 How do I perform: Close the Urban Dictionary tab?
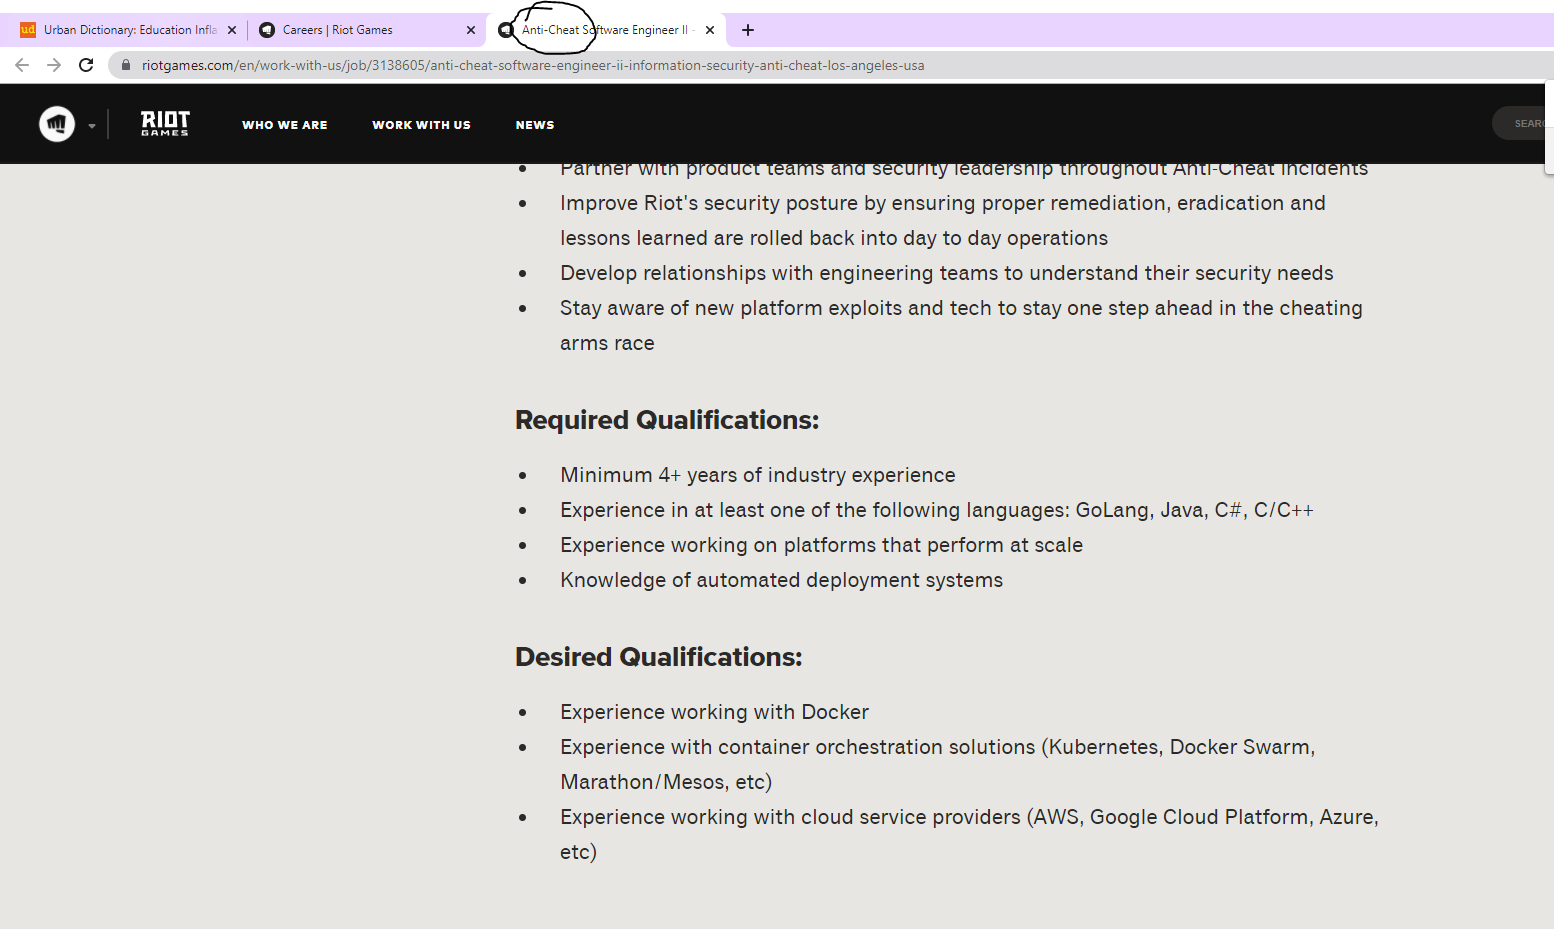click(x=232, y=30)
